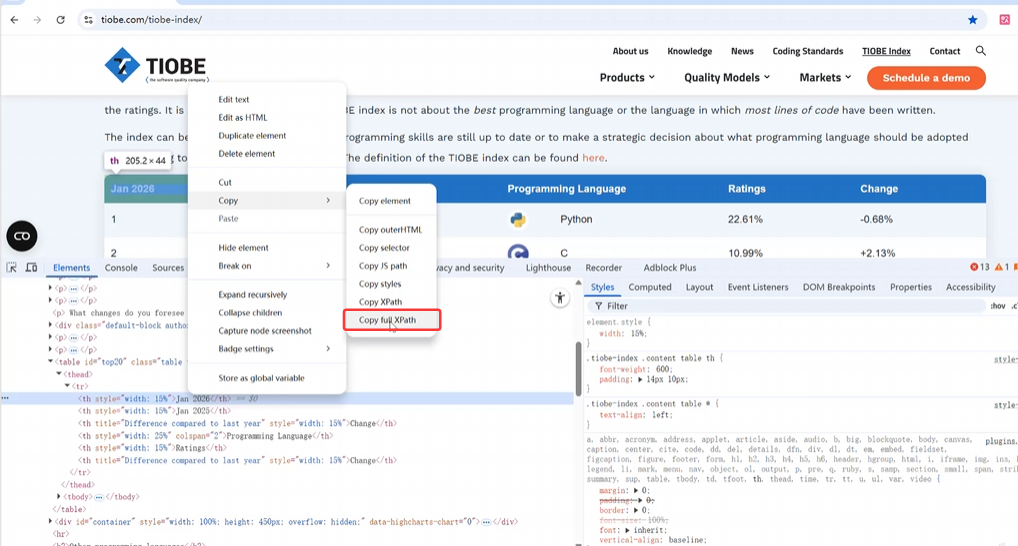1018x546 pixels.
Task: Click the red error count icon
Action: tap(974, 267)
